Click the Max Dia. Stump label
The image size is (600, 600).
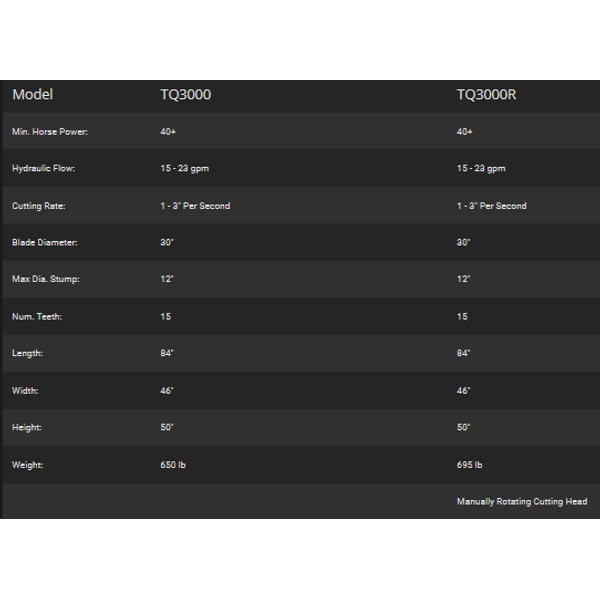coord(46,279)
